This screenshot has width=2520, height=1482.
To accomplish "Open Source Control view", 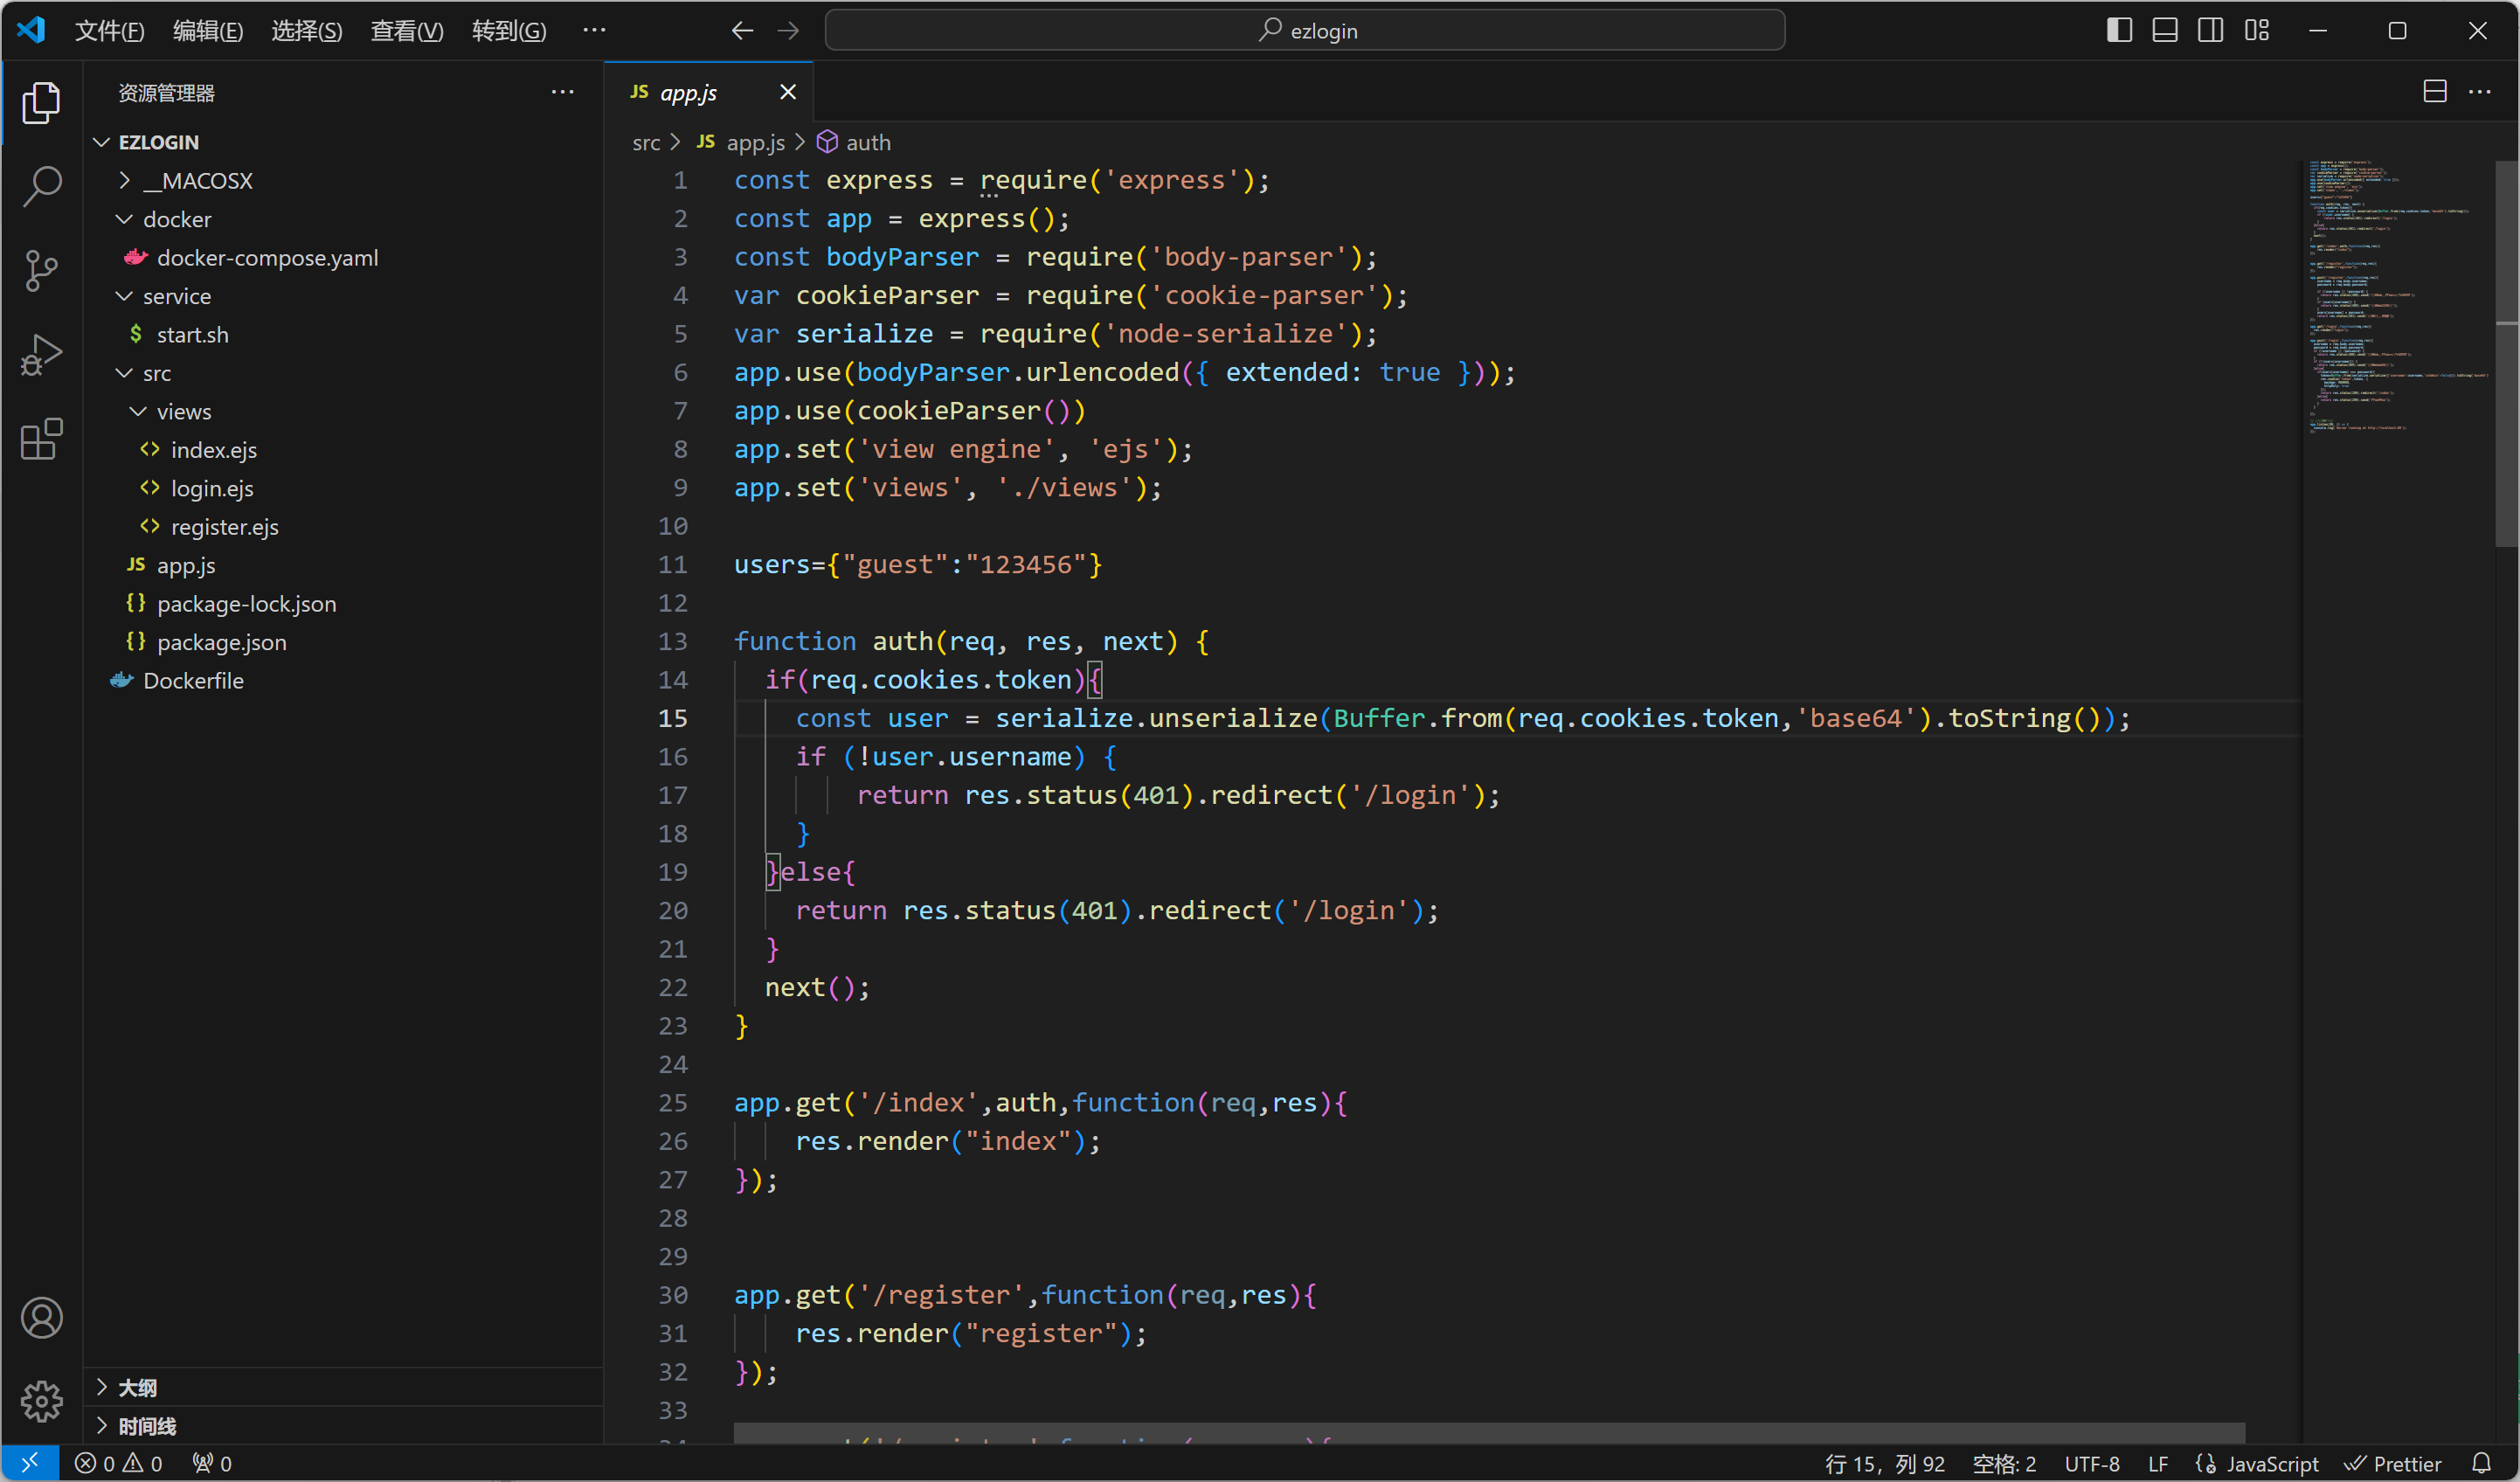I will [x=41, y=270].
